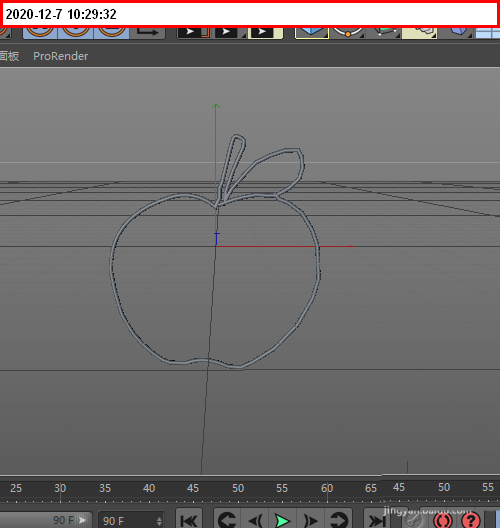Jump to the end of the animation
The image size is (500, 528).
click(377, 520)
